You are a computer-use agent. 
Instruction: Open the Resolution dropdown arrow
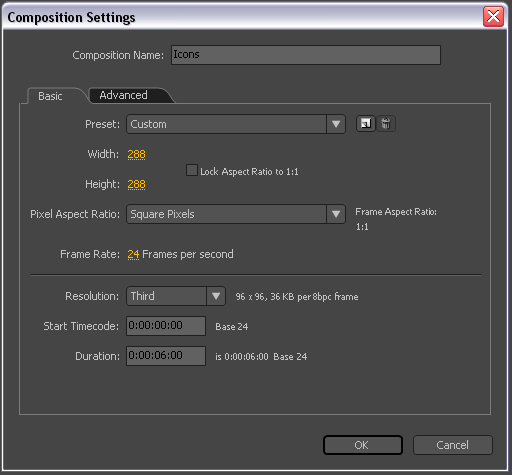click(216, 296)
